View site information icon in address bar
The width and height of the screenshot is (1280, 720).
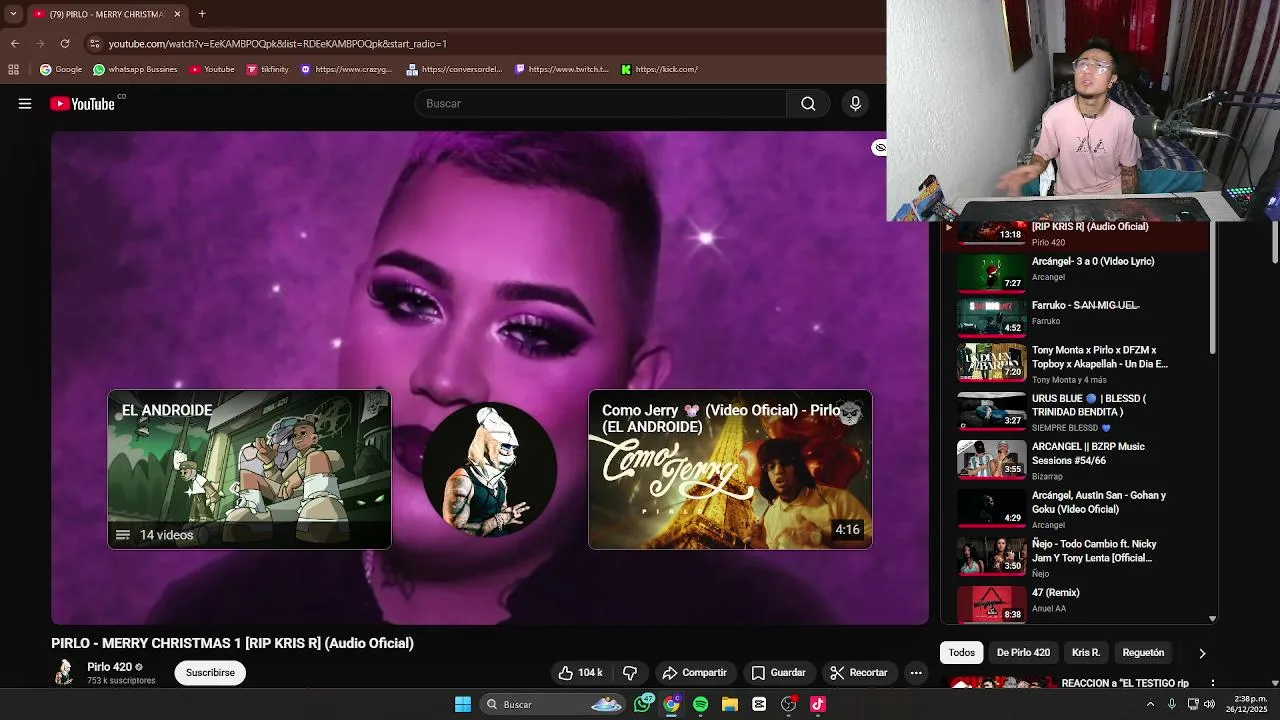(x=94, y=43)
